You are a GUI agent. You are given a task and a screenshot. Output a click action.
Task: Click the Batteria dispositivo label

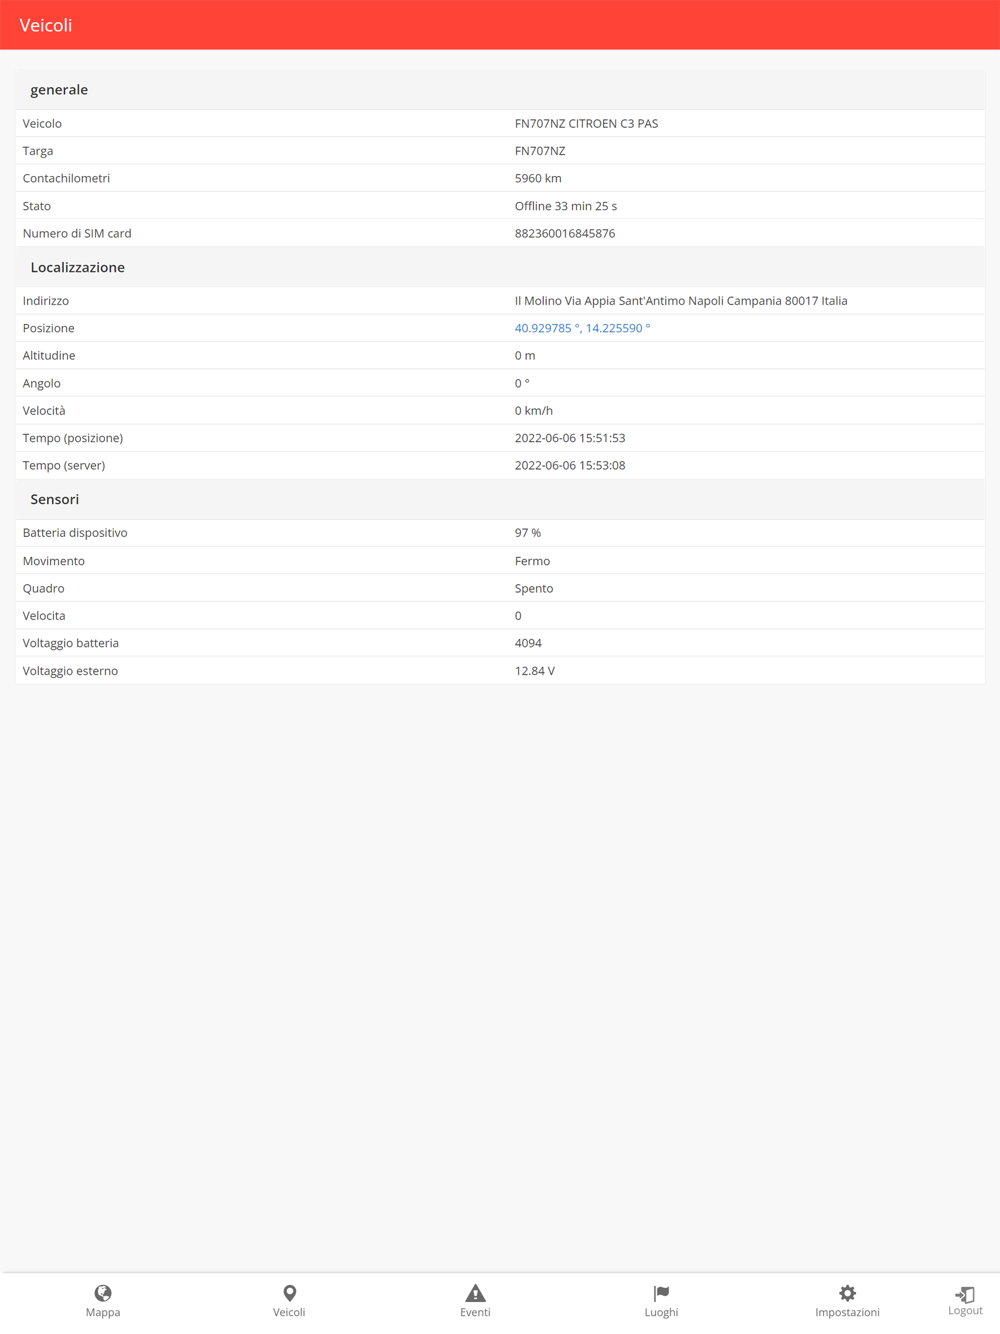pyautogui.click(x=75, y=533)
